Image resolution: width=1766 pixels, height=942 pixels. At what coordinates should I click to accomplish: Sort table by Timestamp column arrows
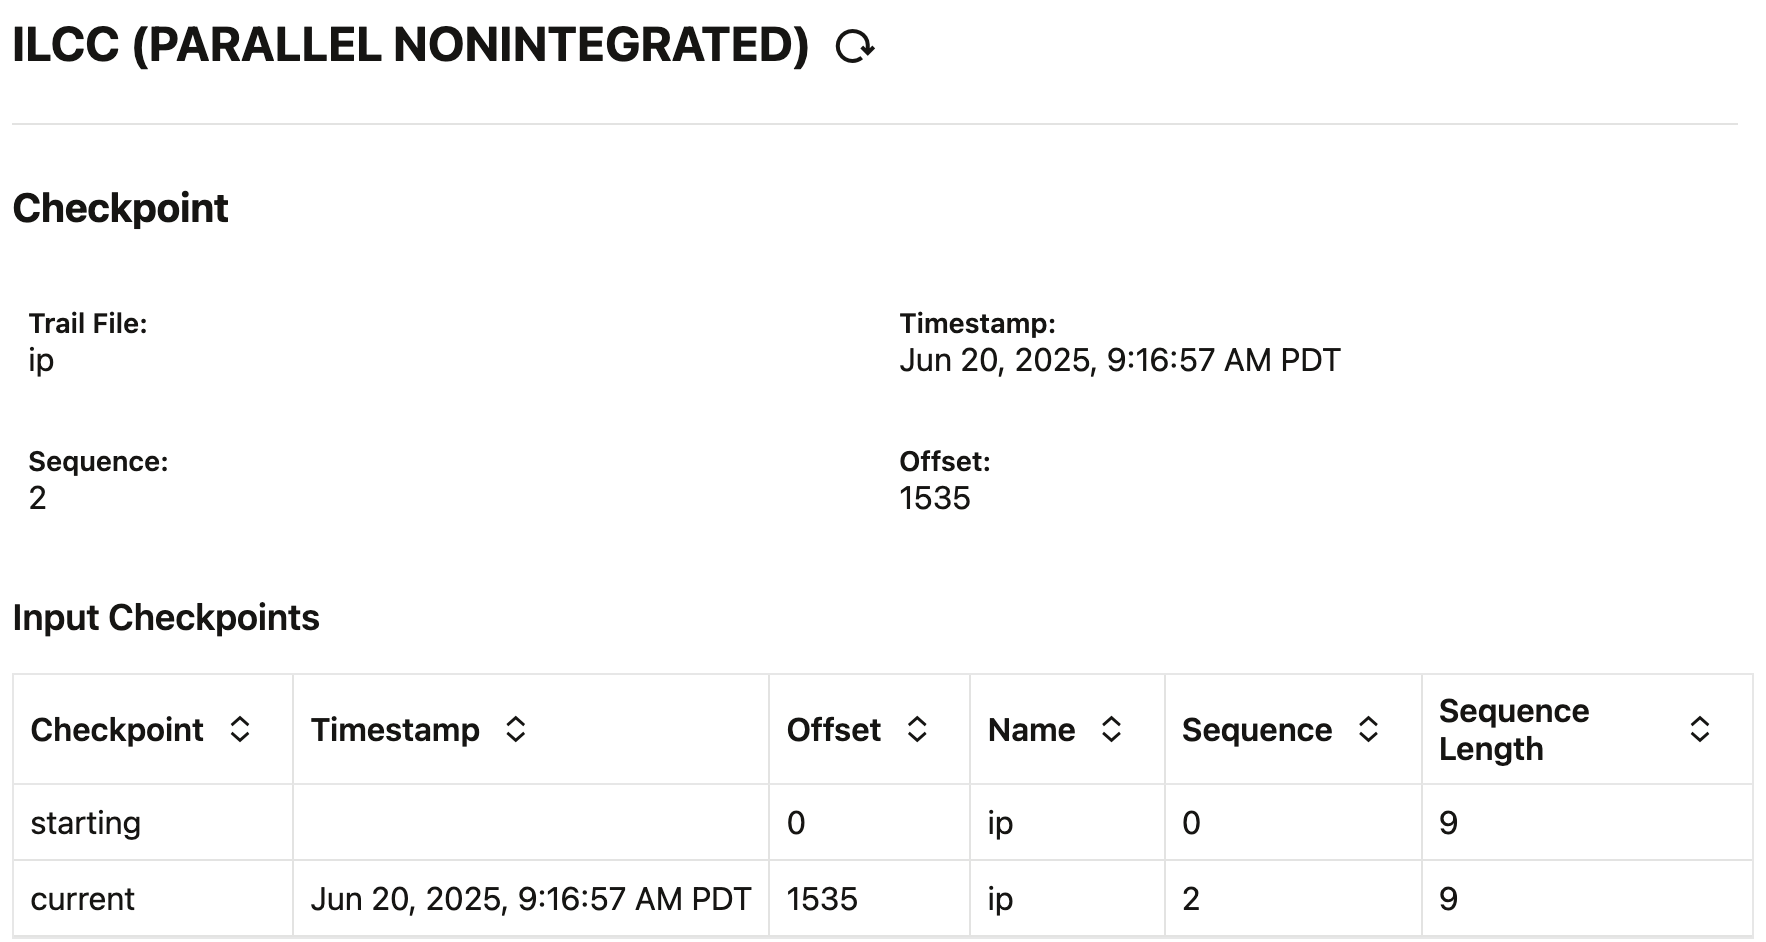(x=515, y=729)
